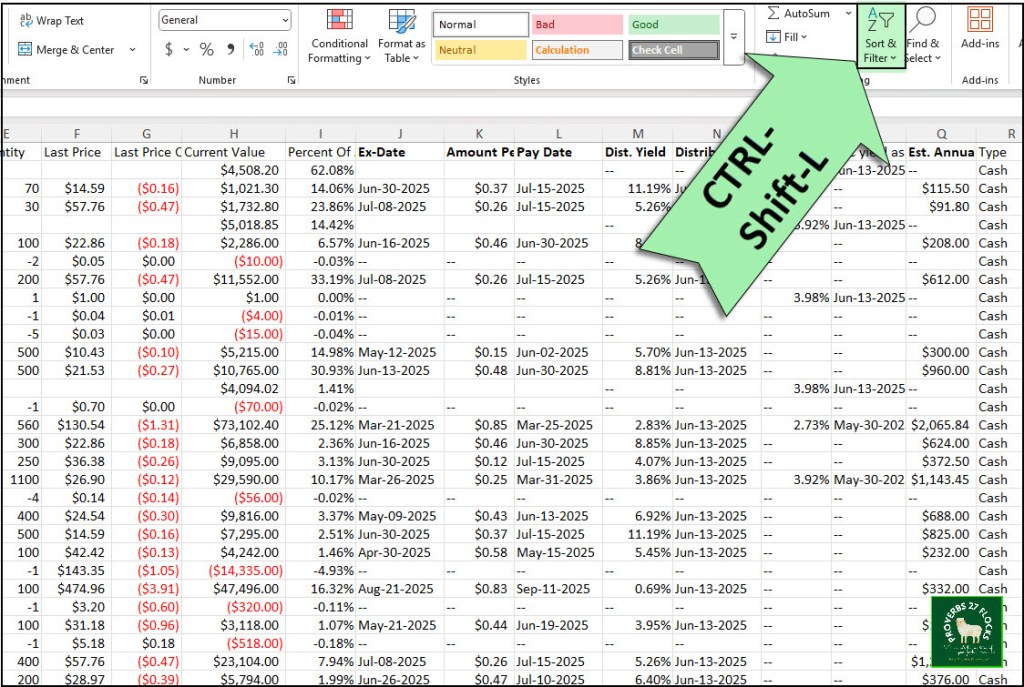Apply Comma Style number format
This screenshot has width=1024, height=687.
(230, 50)
